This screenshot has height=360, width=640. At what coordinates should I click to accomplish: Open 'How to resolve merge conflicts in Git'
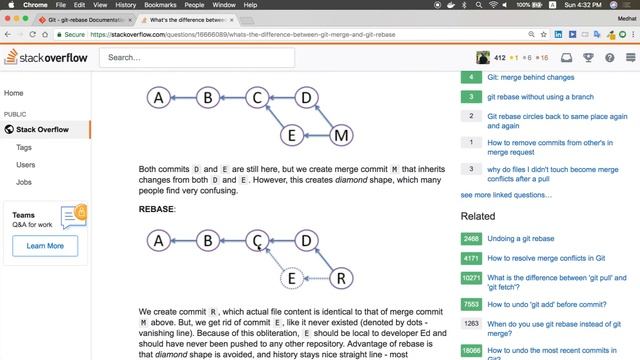click(x=546, y=258)
